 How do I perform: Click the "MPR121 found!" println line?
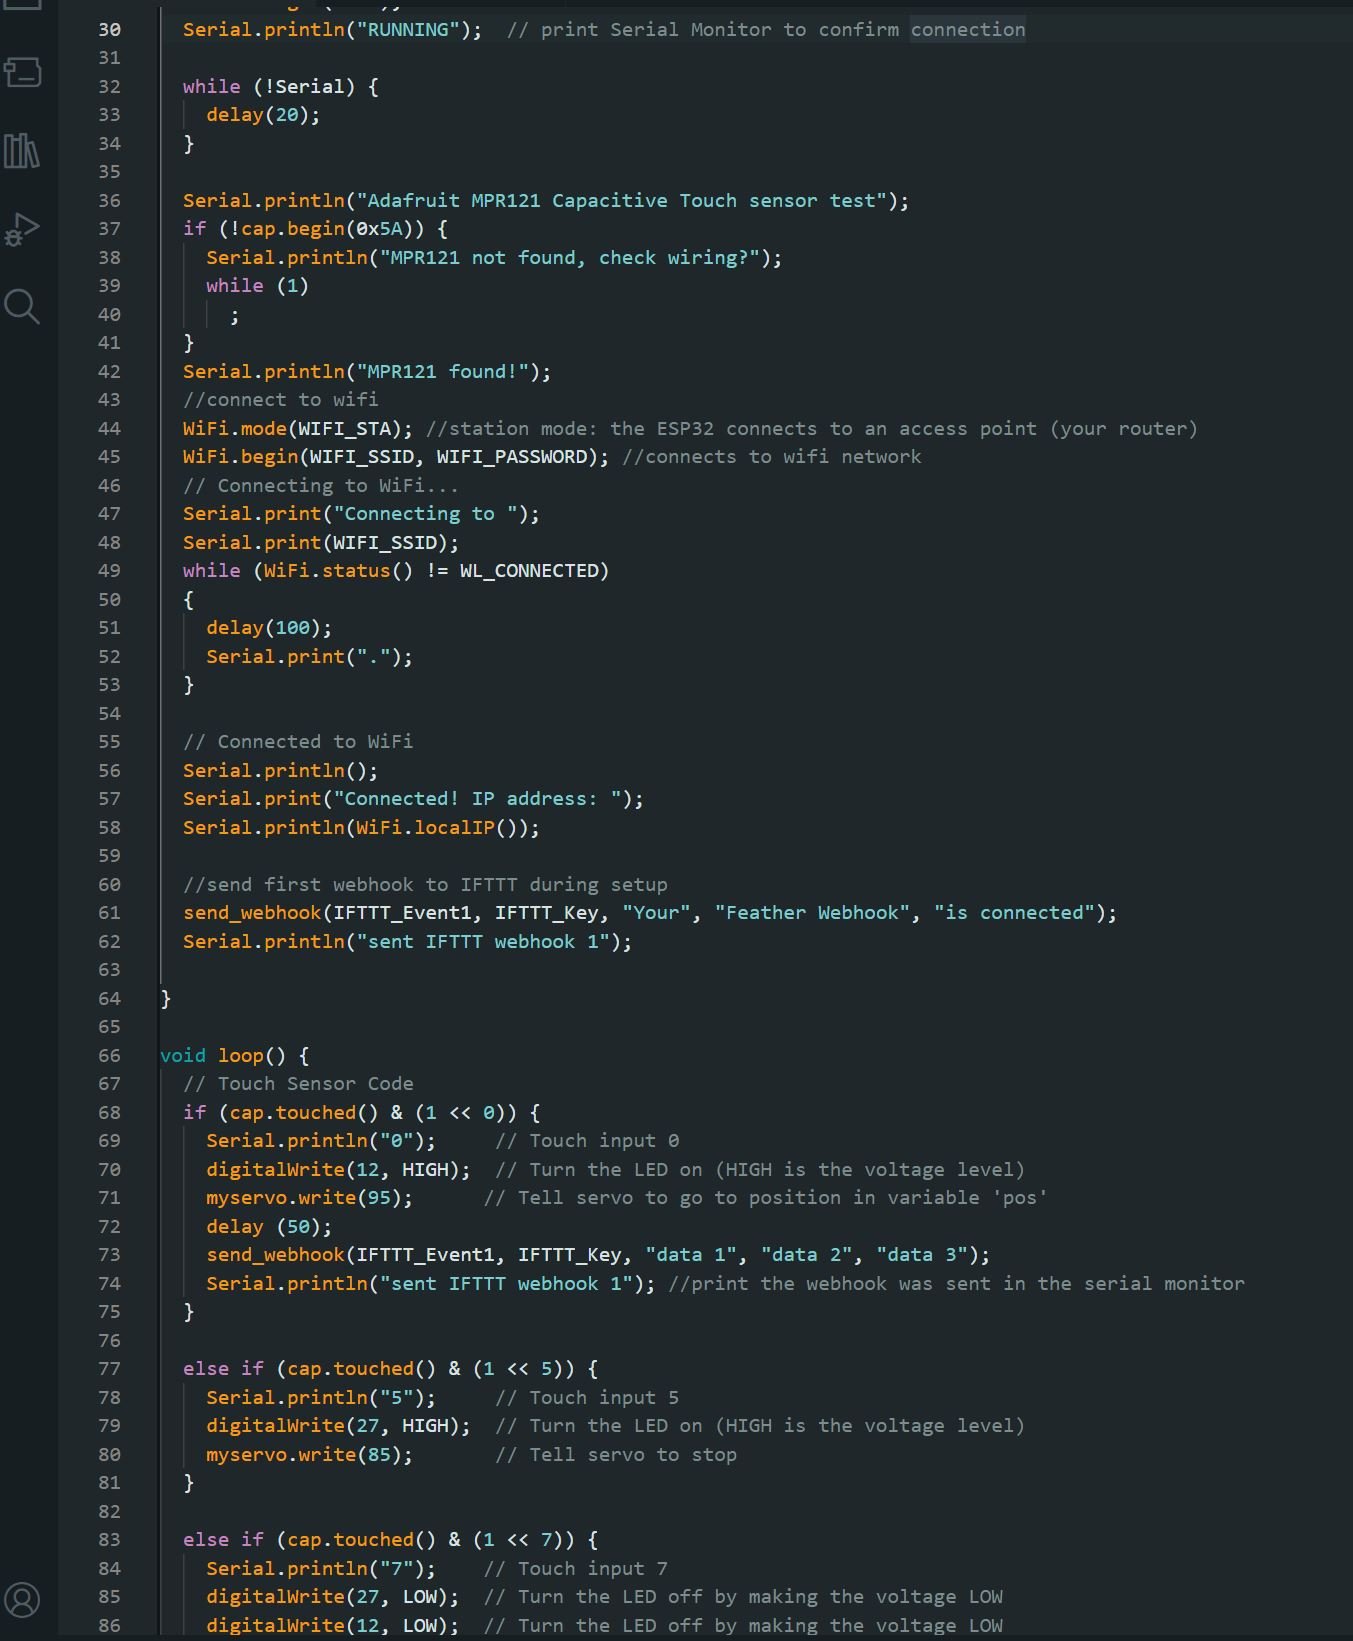tap(367, 372)
